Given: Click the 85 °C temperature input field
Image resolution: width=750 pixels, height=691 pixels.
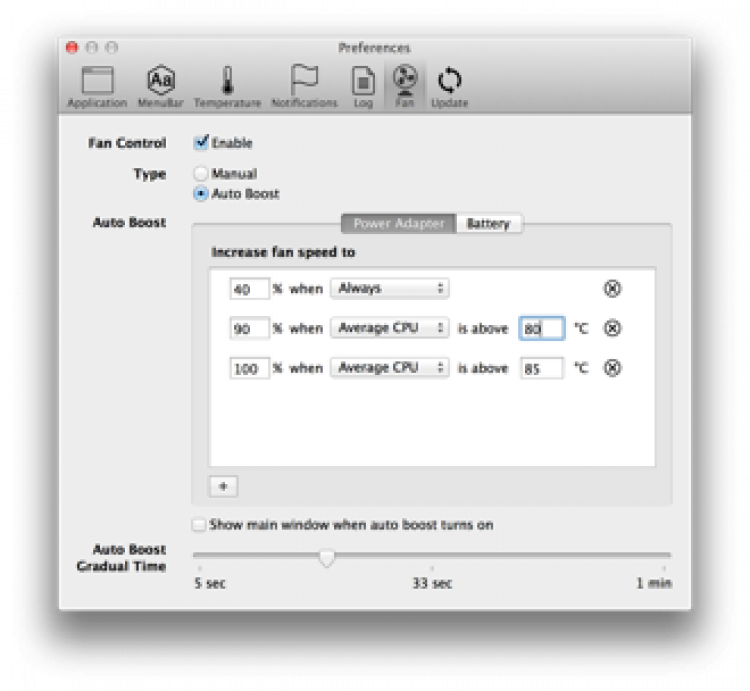Looking at the screenshot, I should [x=541, y=368].
